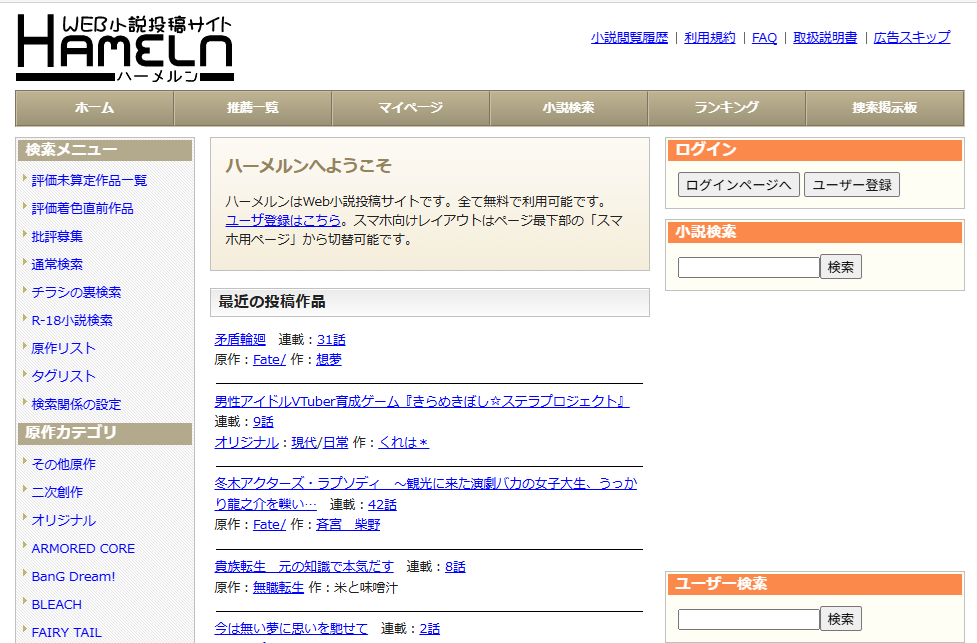This screenshot has width=977, height=643.
Task: Focus the ユーザー検索 text input field
Action: 748,620
